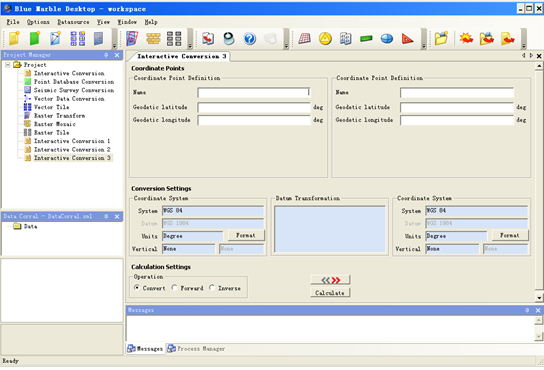
Task: Click the red triangle toolbar icon
Action: pyautogui.click(x=407, y=39)
